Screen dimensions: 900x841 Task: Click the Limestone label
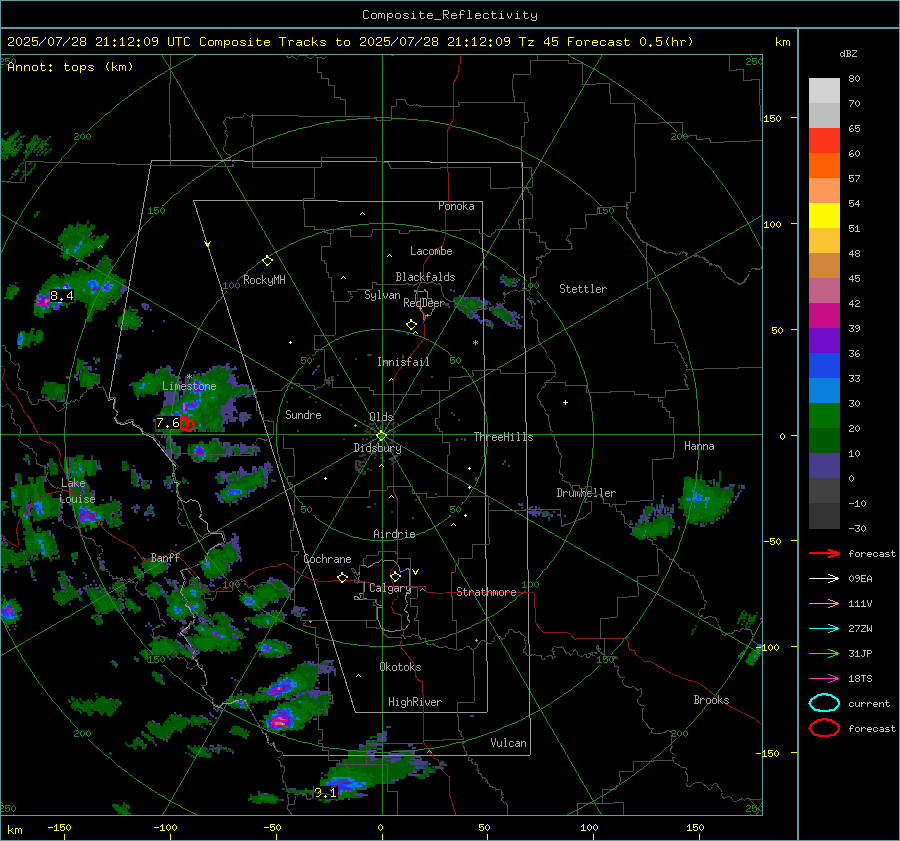click(189, 386)
